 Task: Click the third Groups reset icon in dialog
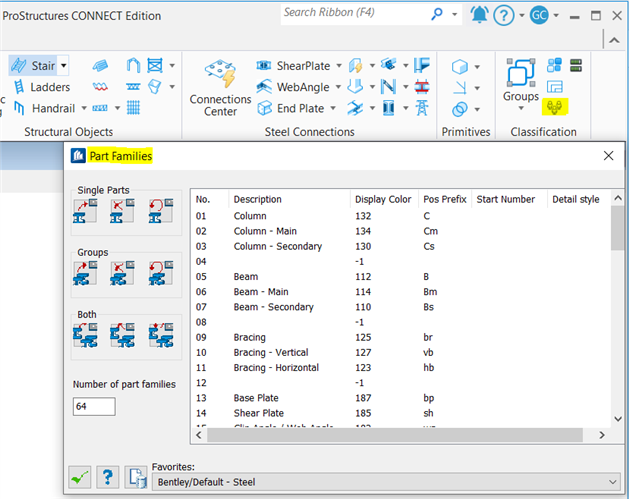tap(161, 273)
